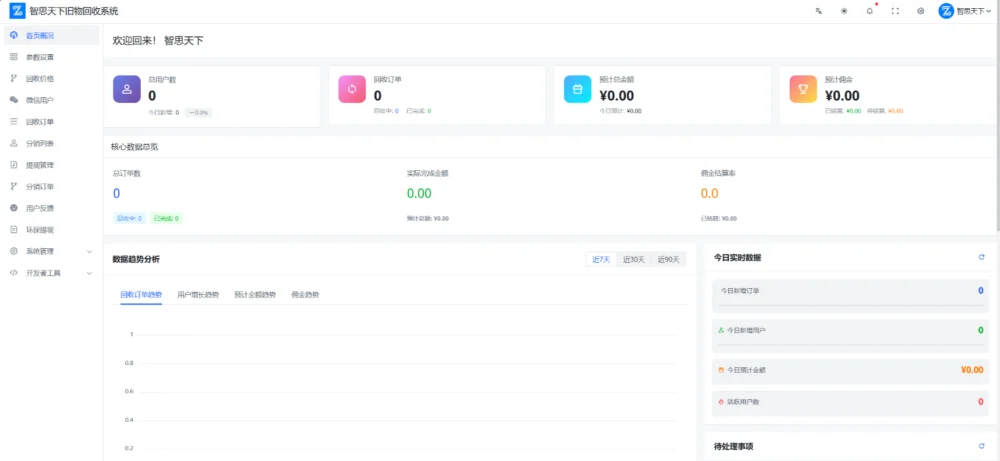Select the 近30天 time range
Image resolution: width=1000 pixels, height=461 pixels.
pos(634,259)
